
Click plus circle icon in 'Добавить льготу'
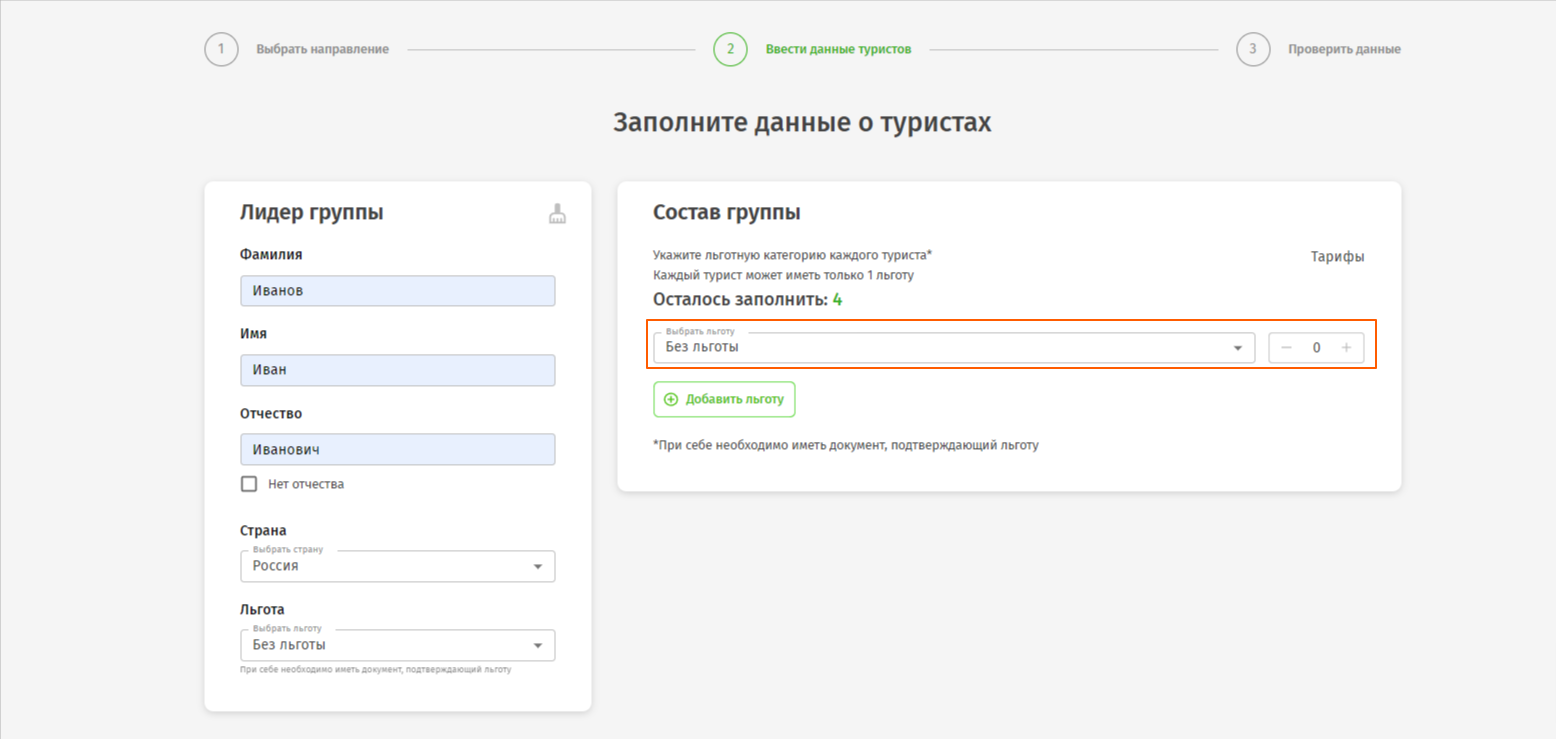coord(671,399)
